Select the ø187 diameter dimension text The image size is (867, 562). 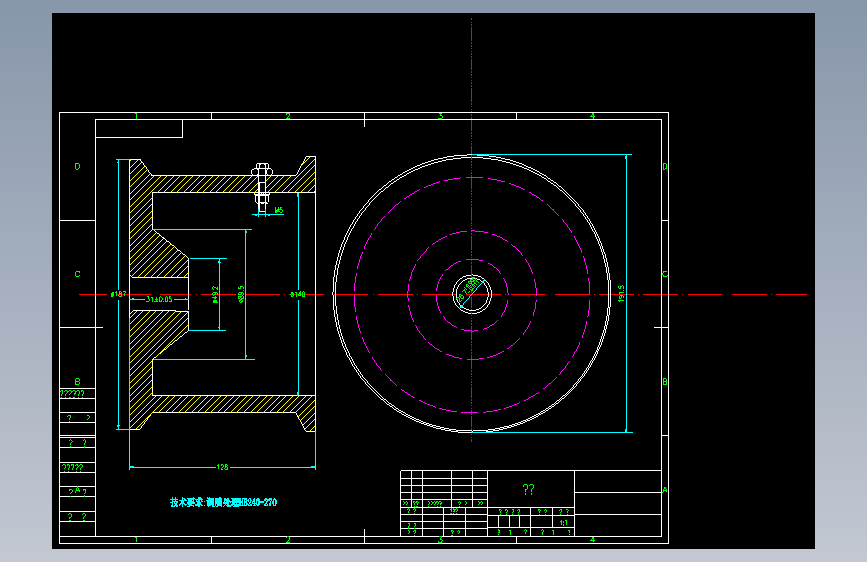tap(118, 294)
